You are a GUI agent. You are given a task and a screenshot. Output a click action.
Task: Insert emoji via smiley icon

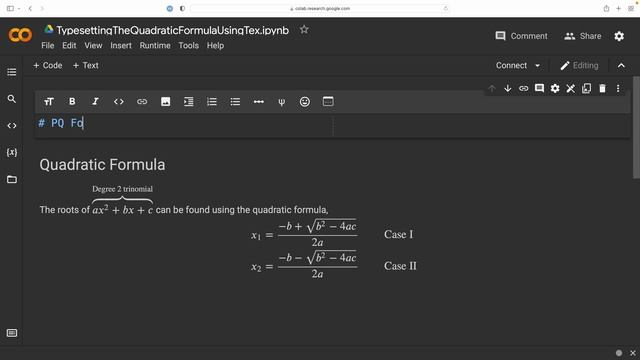[304, 102]
